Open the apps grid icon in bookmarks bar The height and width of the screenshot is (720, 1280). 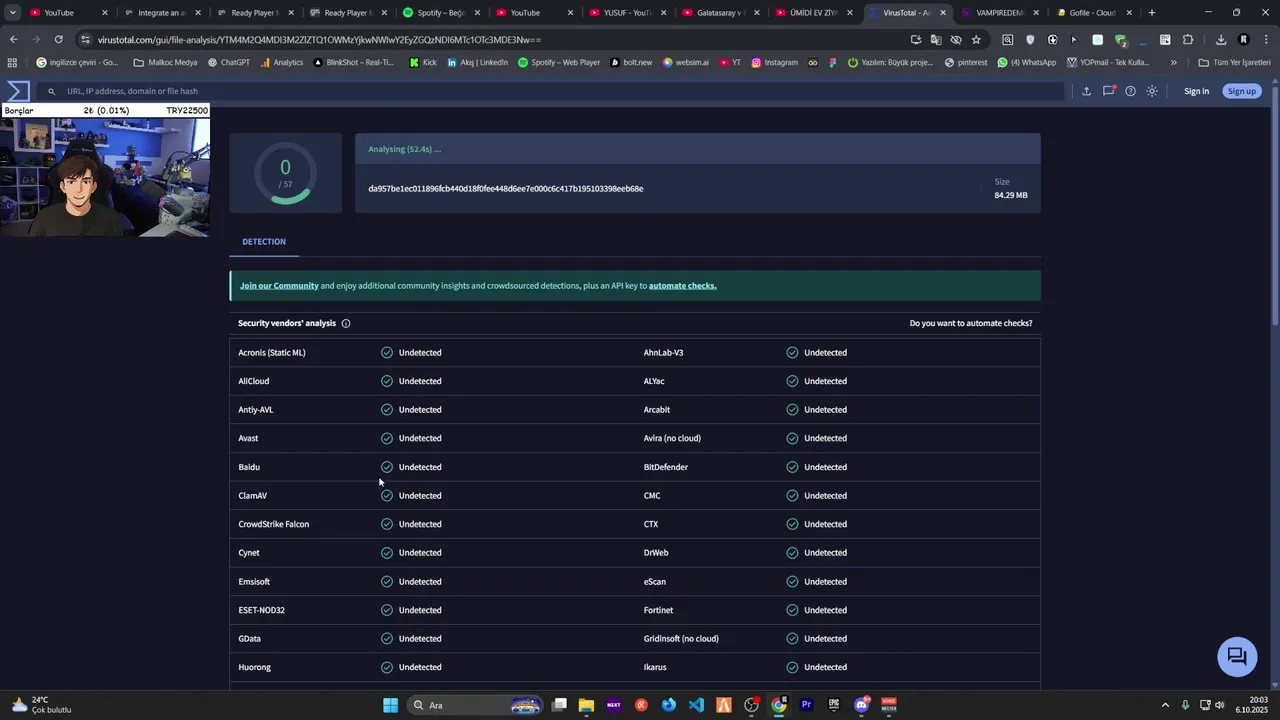(12, 62)
